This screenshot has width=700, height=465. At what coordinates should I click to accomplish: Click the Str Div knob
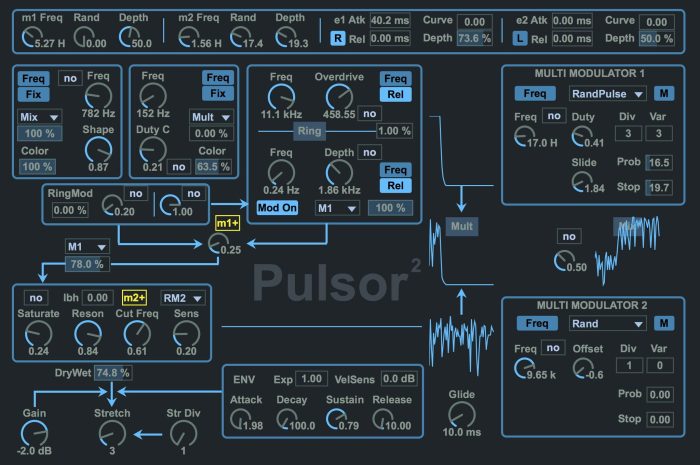pyautogui.click(x=183, y=433)
